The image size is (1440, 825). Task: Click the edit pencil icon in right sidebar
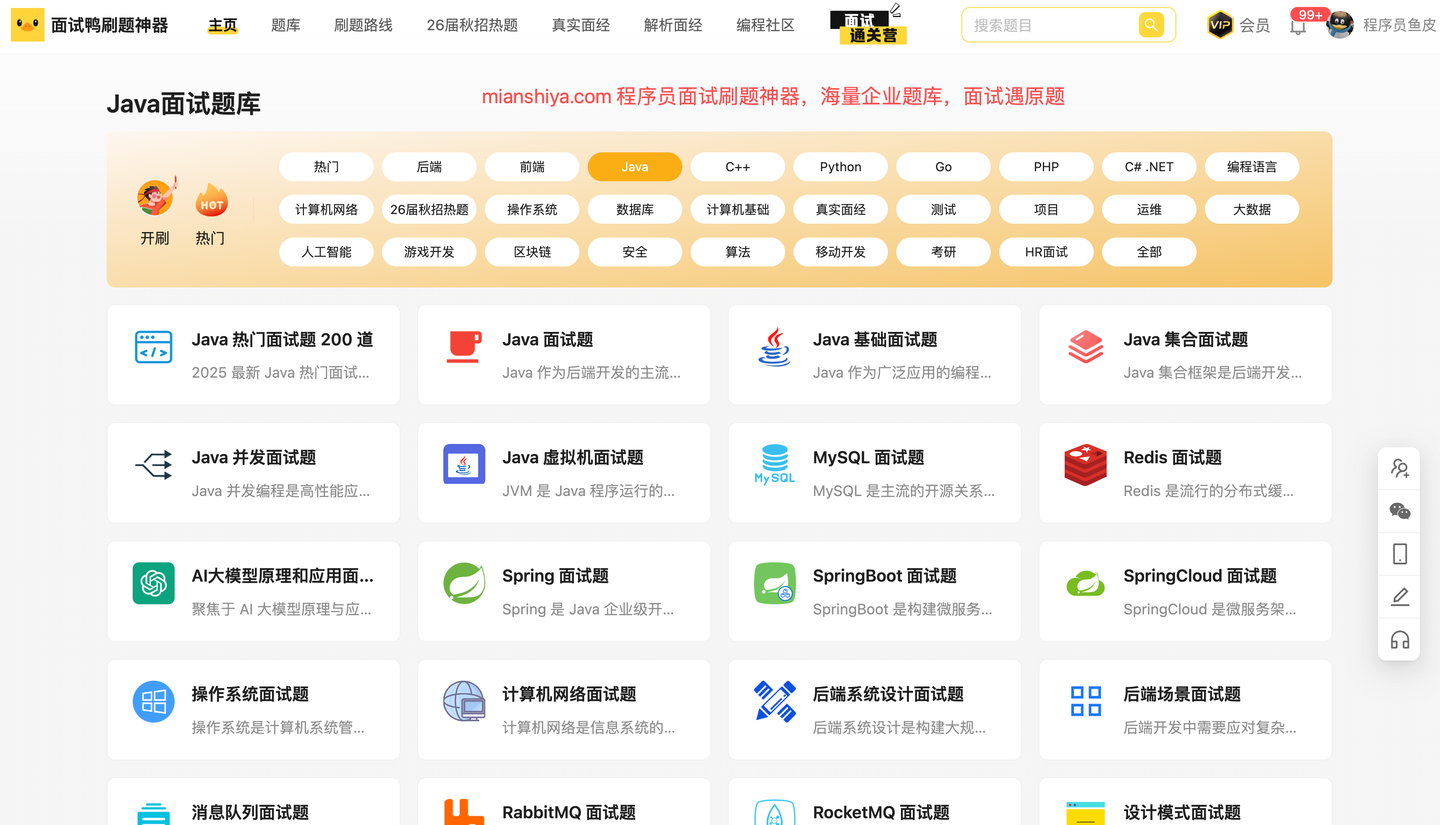[1399, 597]
